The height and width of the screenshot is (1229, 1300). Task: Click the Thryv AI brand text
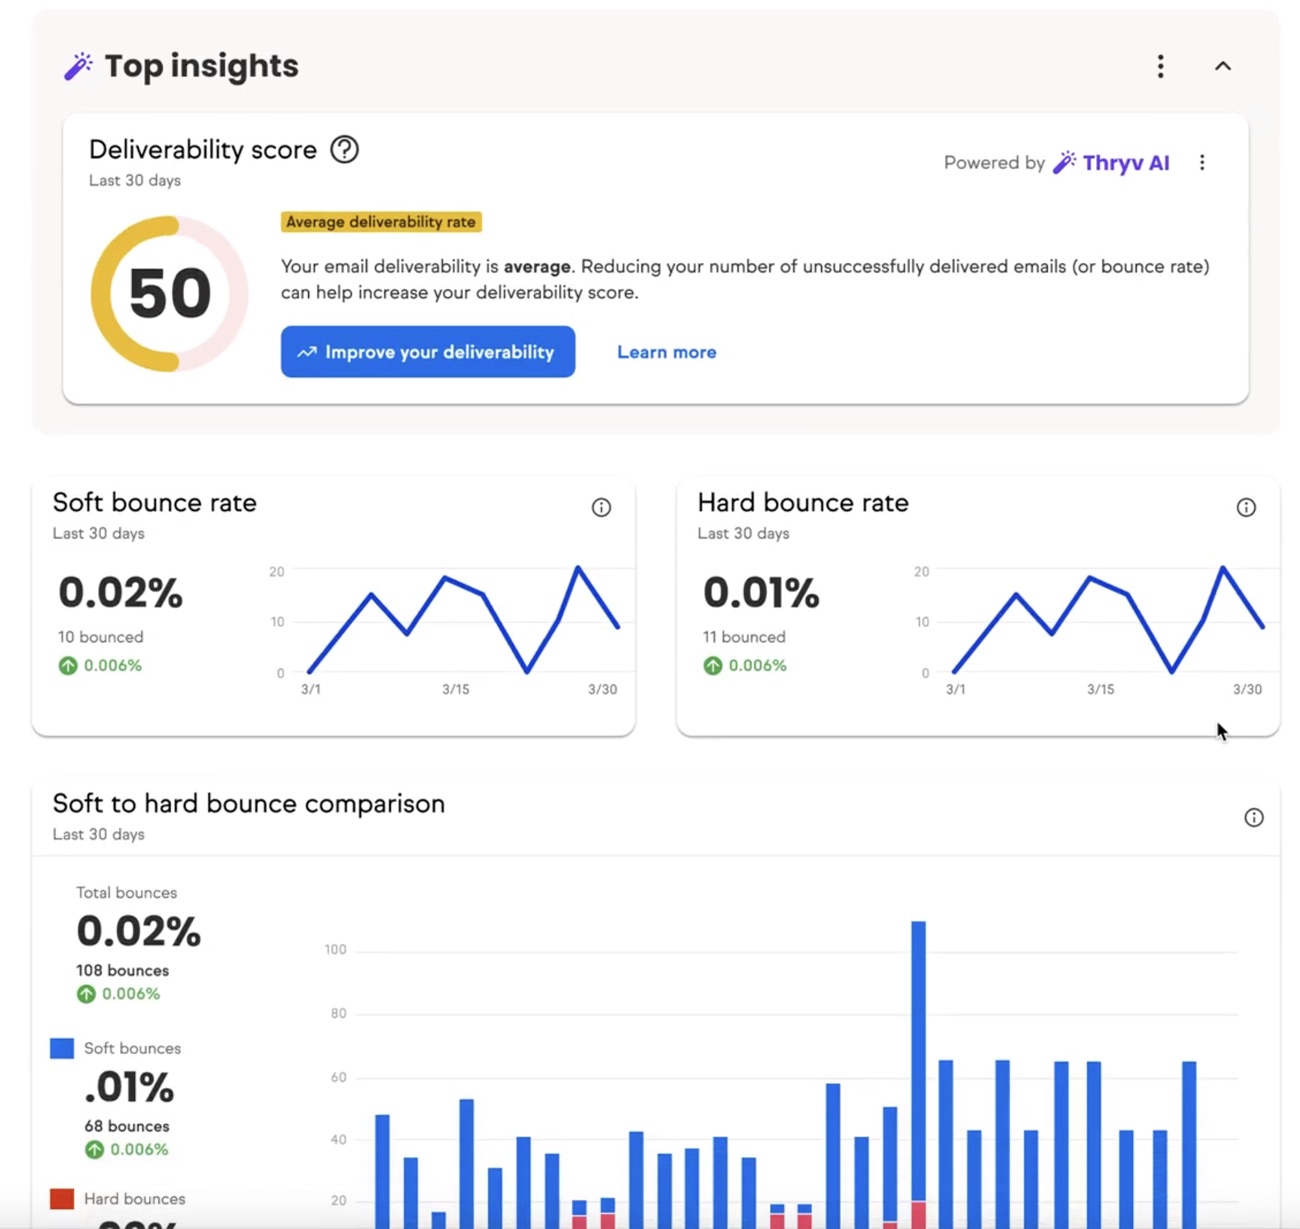point(1126,163)
